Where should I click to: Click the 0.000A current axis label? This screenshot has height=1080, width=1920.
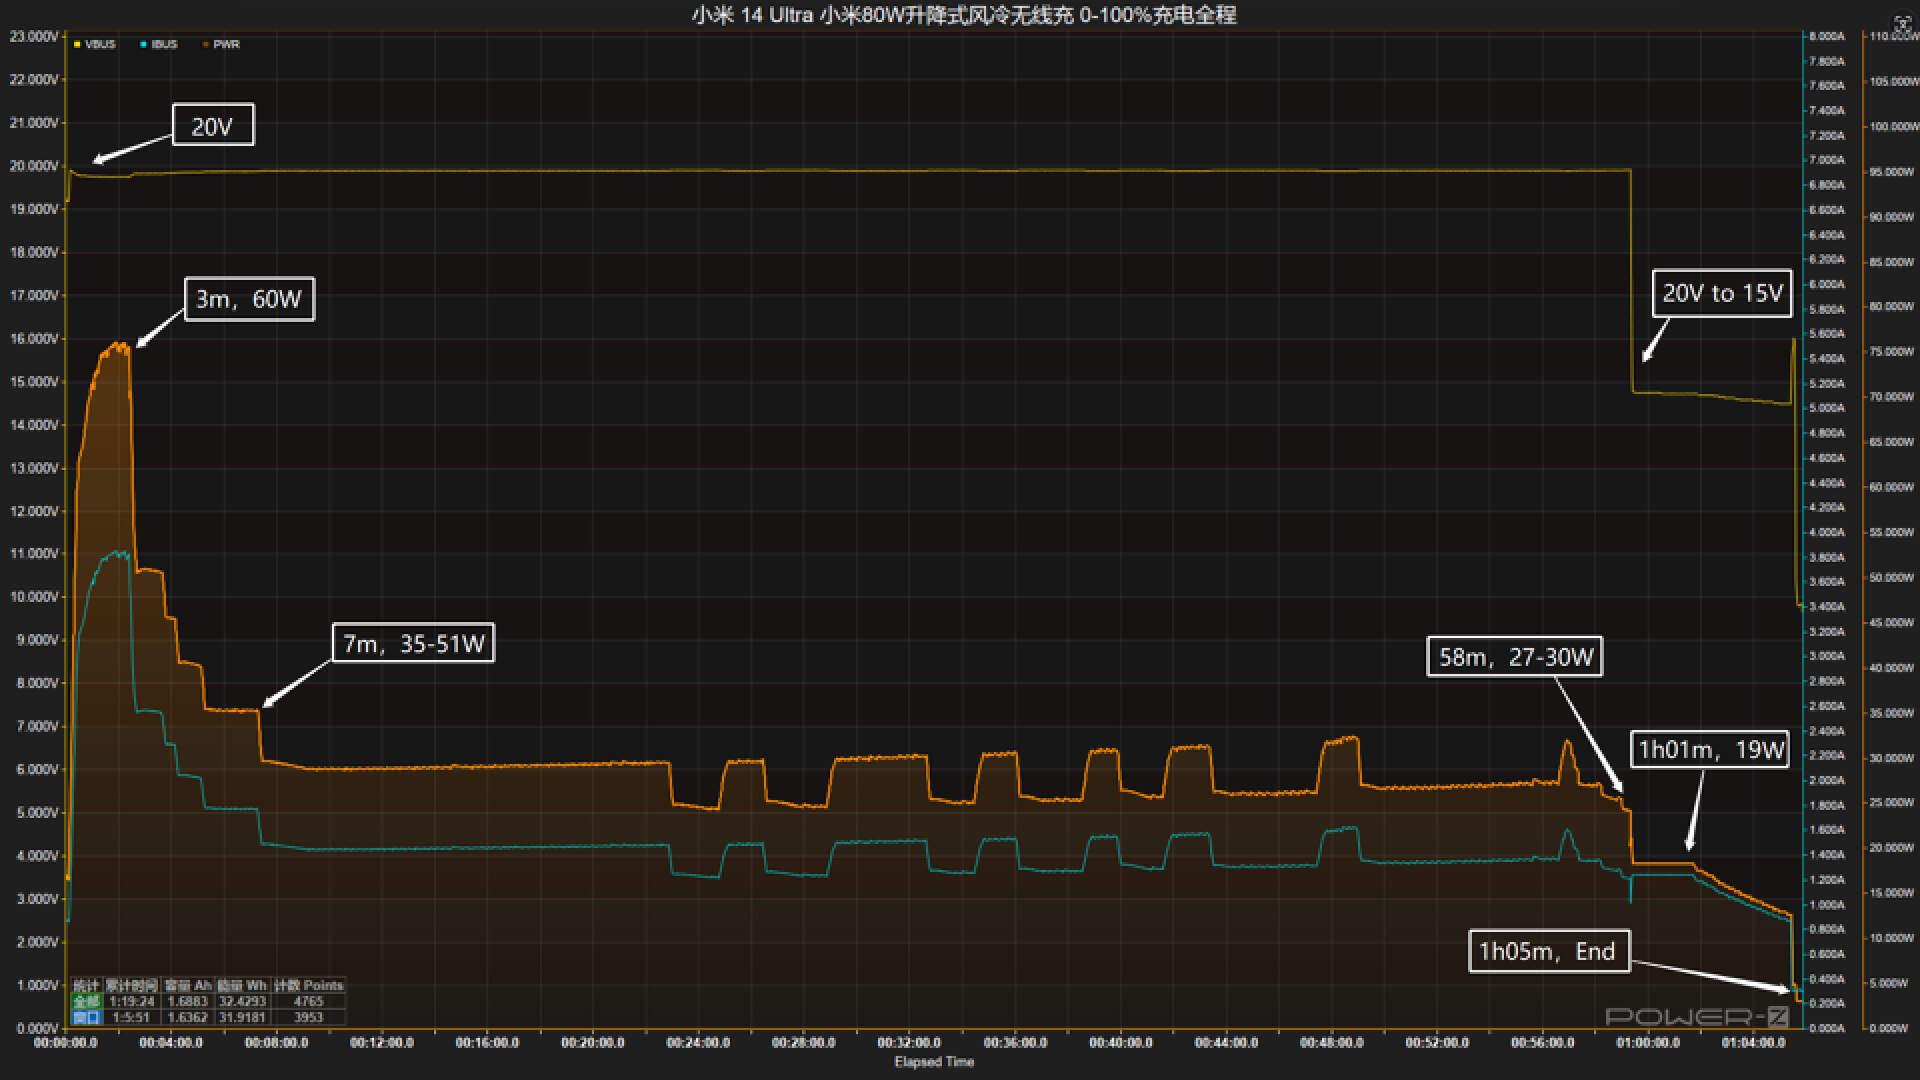point(1826,1028)
